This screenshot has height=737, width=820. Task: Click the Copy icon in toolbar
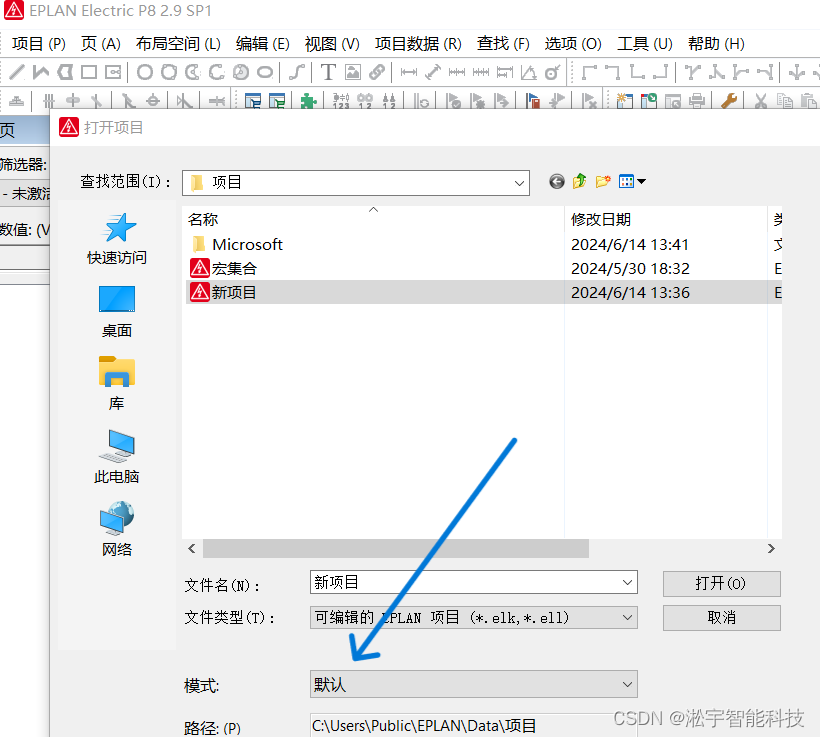[784, 100]
